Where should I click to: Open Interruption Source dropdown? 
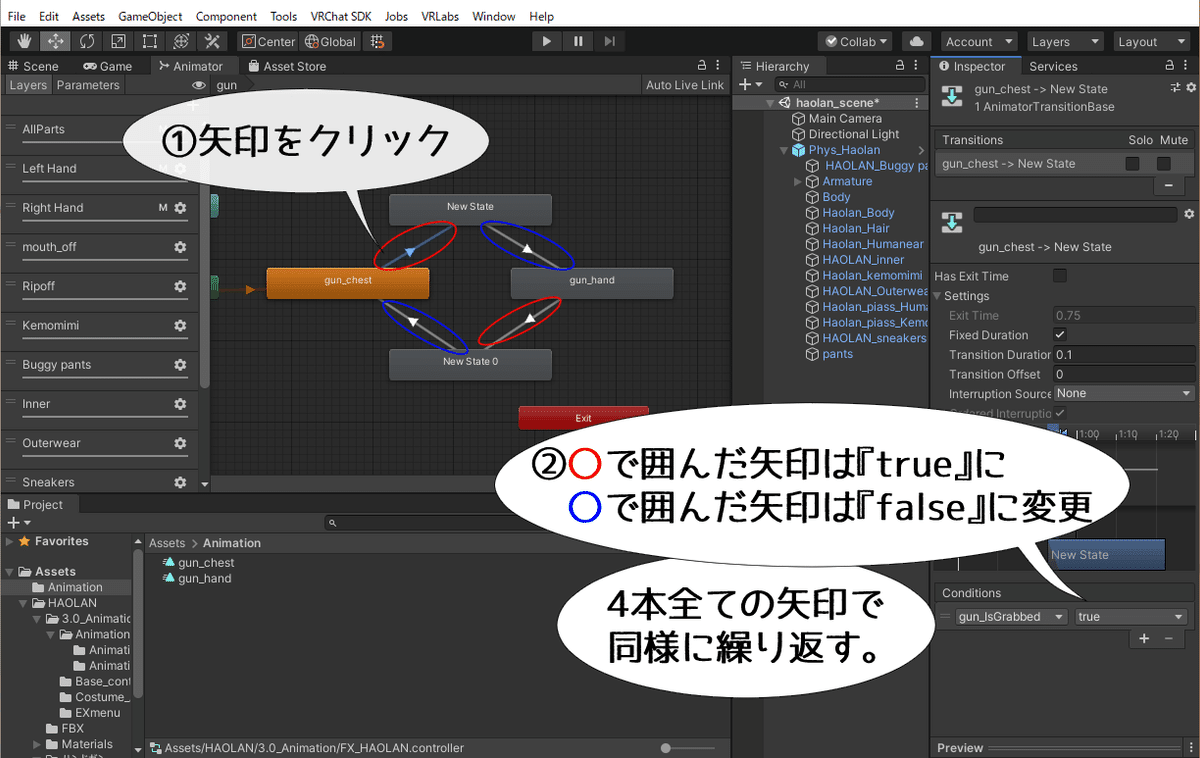coord(1124,393)
